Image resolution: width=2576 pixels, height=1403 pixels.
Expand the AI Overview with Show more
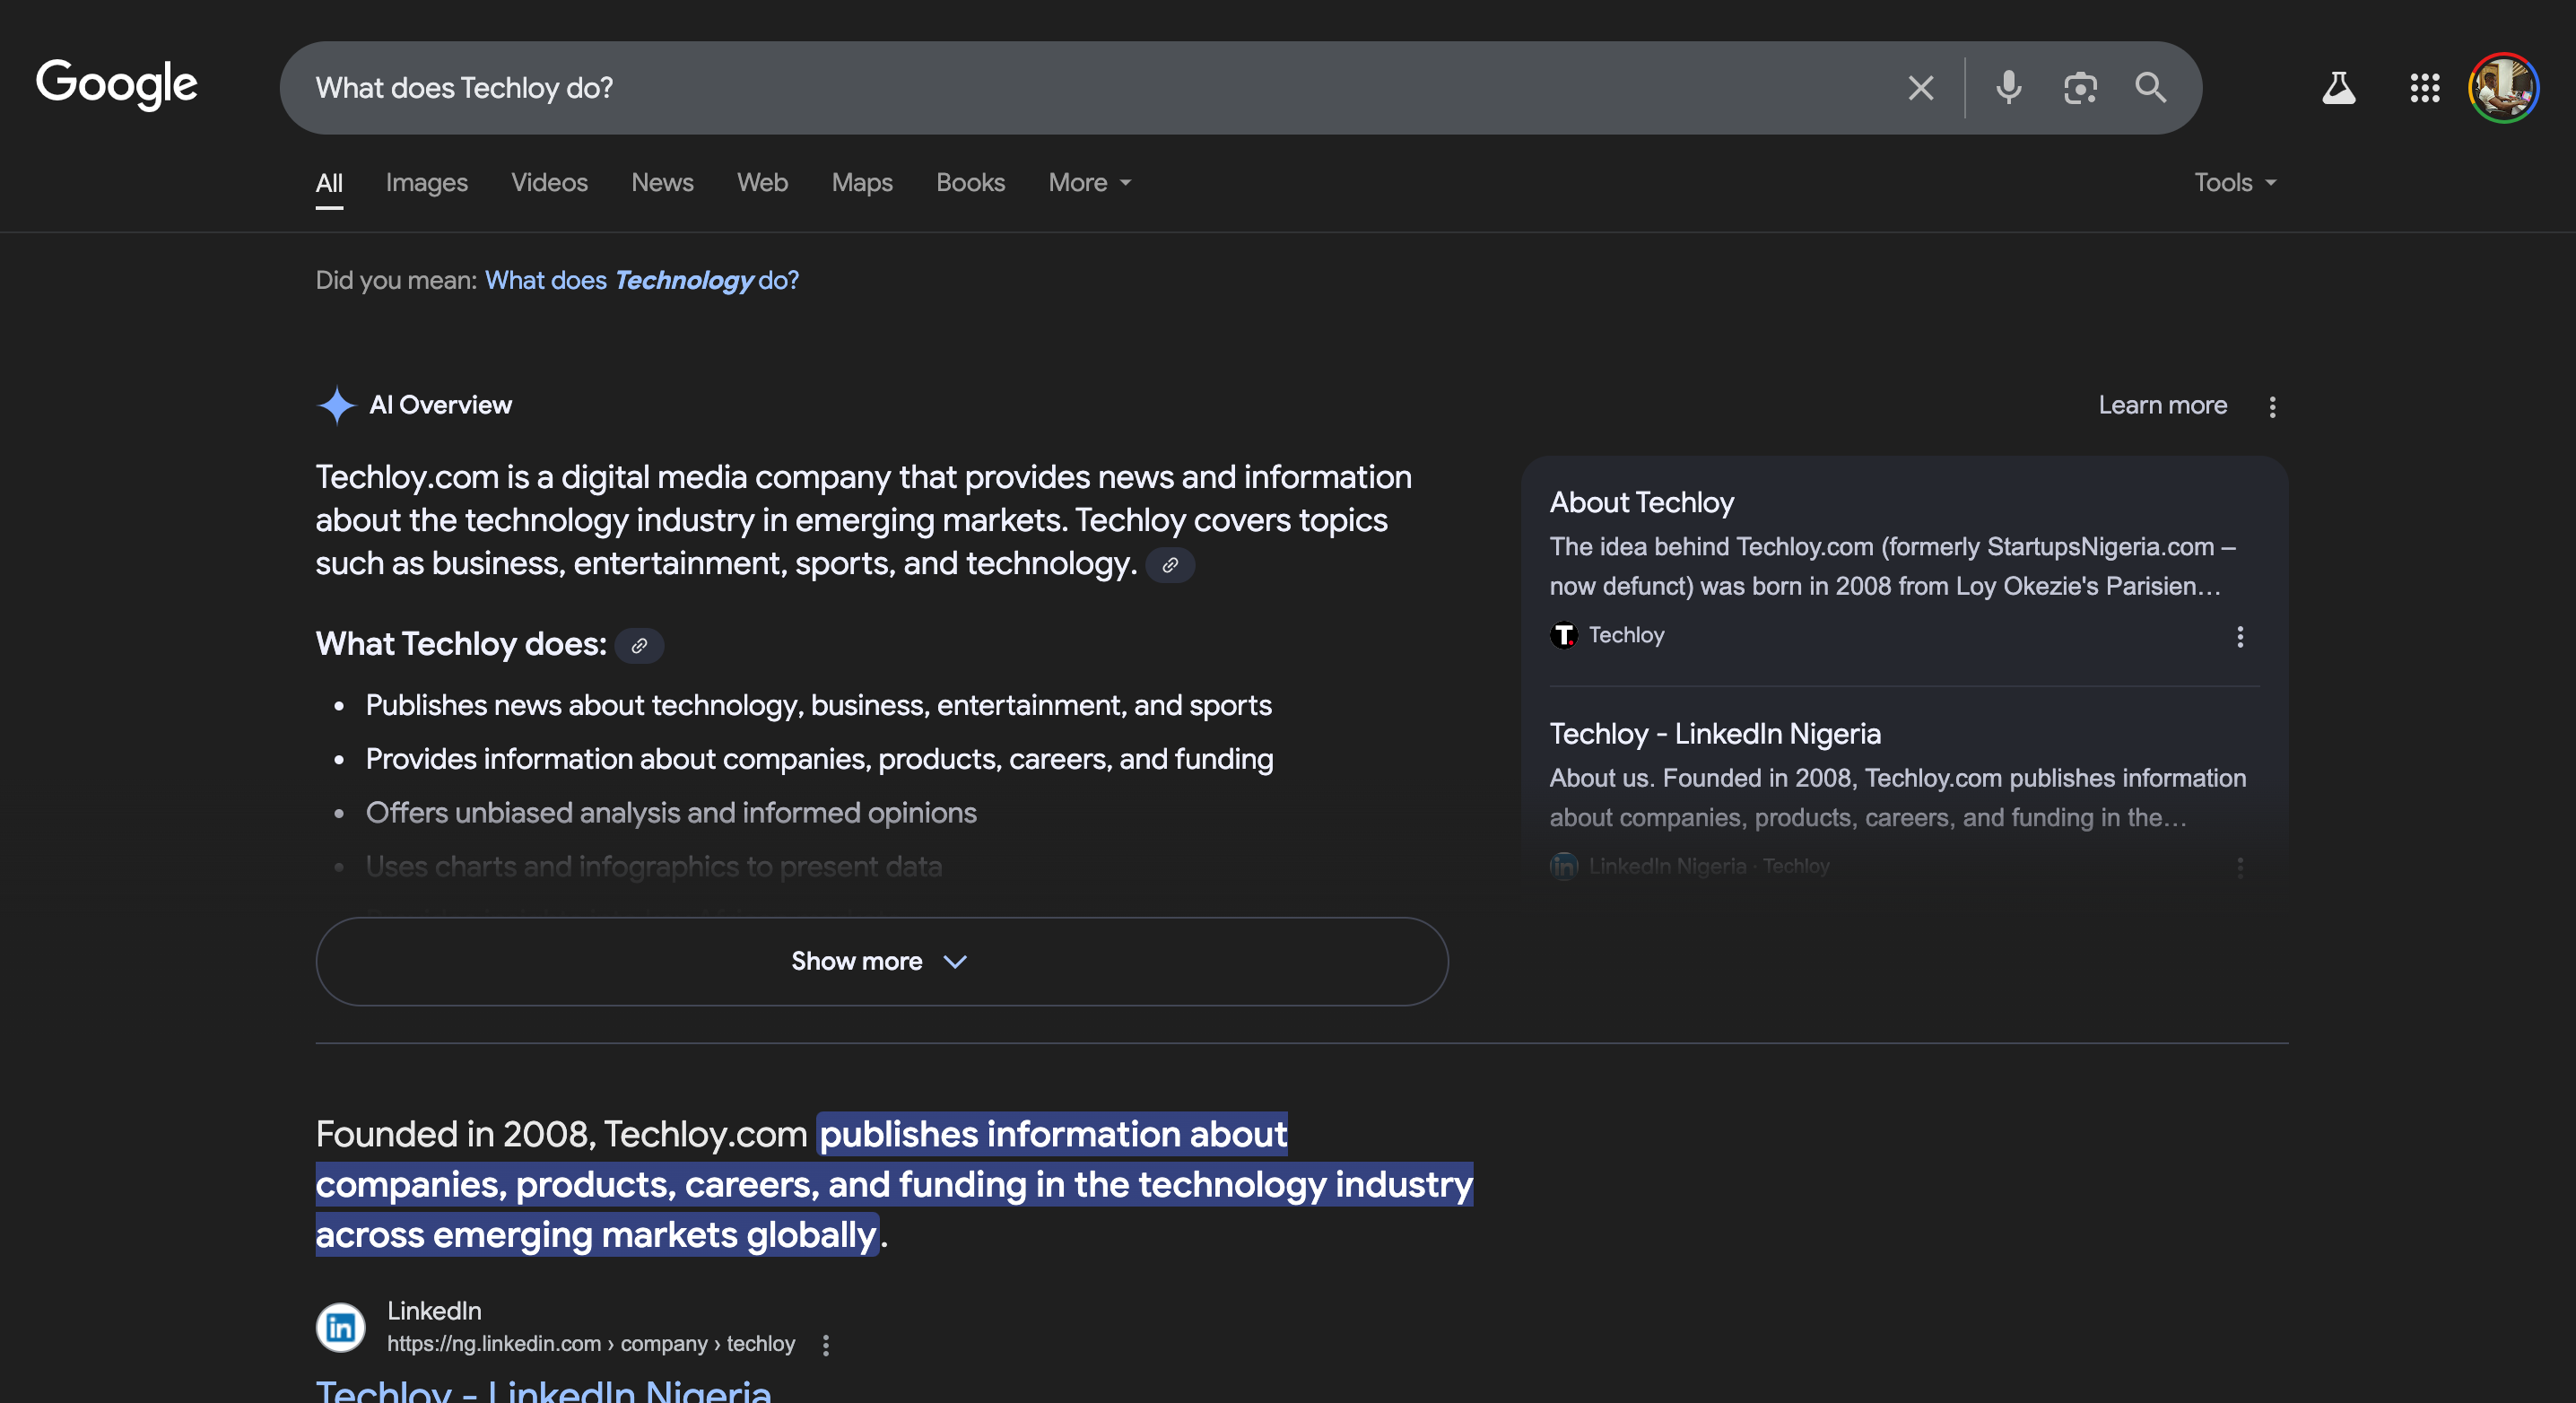pyautogui.click(x=880, y=961)
